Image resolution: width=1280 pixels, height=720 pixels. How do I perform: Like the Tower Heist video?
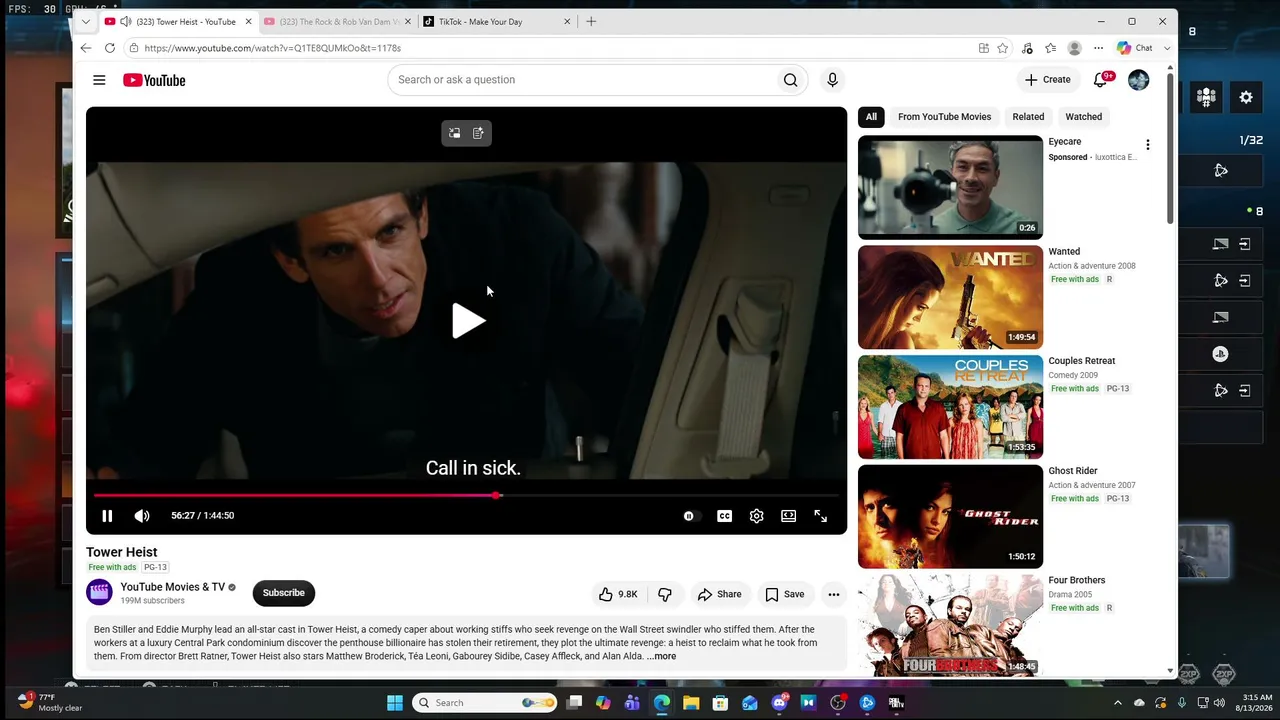[x=618, y=594]
